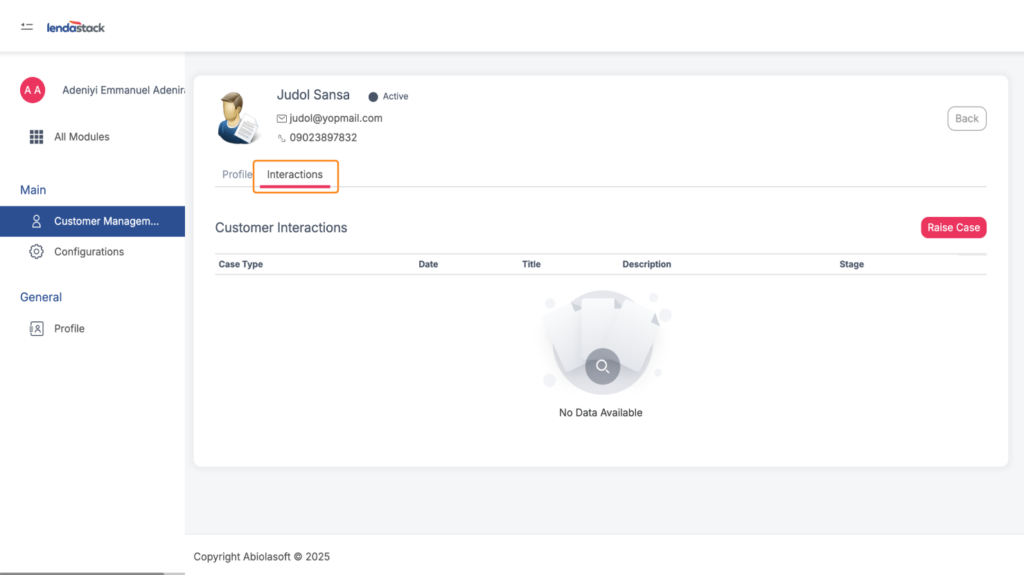Switch to the customer Profile tab
The height and width of the screenshot is (575, 1024).
pos(236,174)
